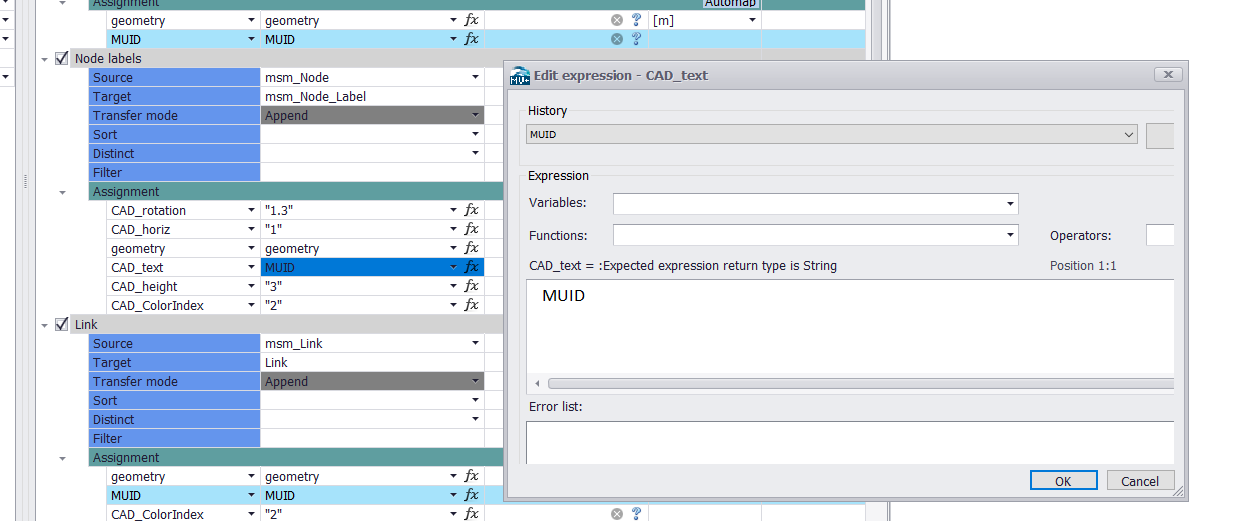Open Source dropdown showing msm_Node

tap(476, 77)
